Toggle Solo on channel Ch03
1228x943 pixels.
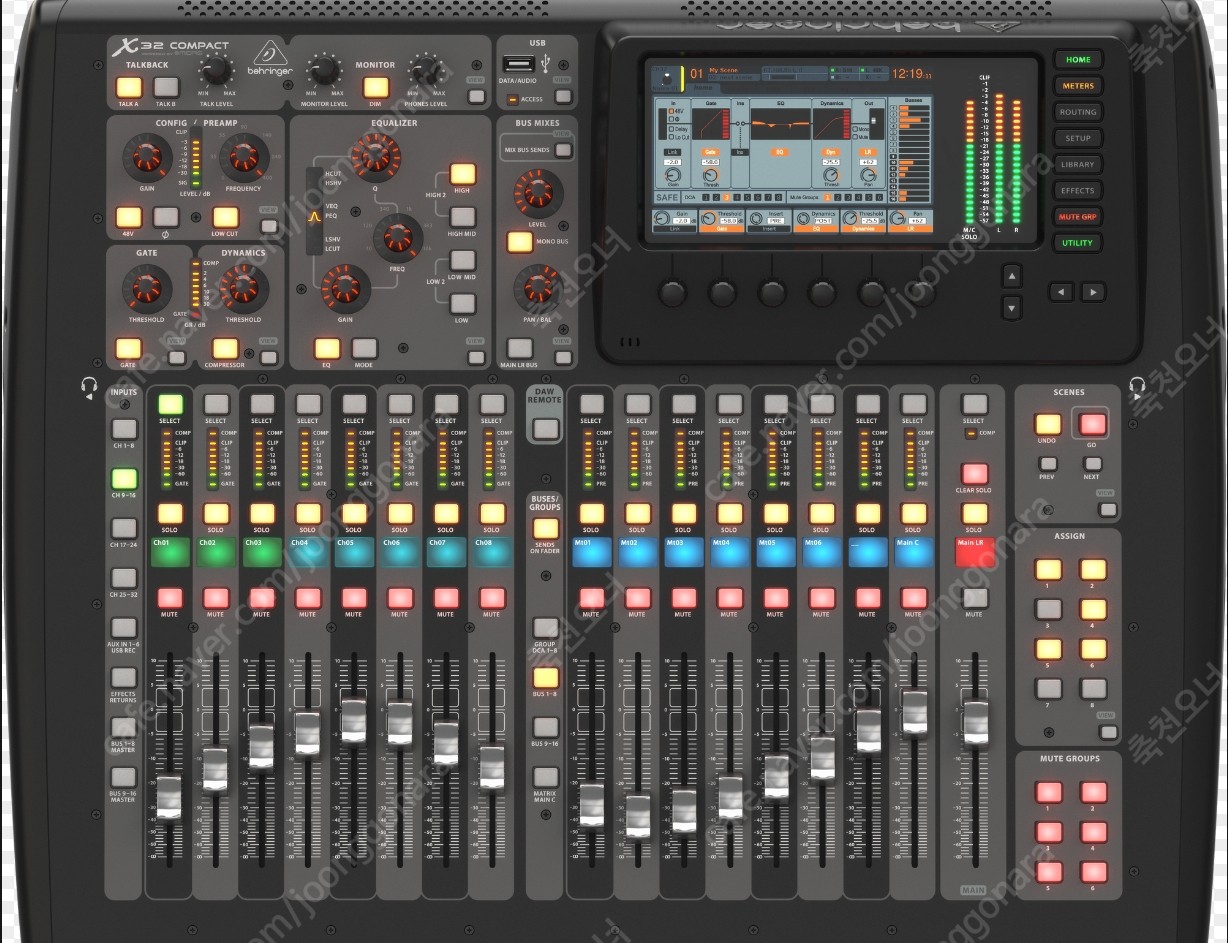[262, 514]
